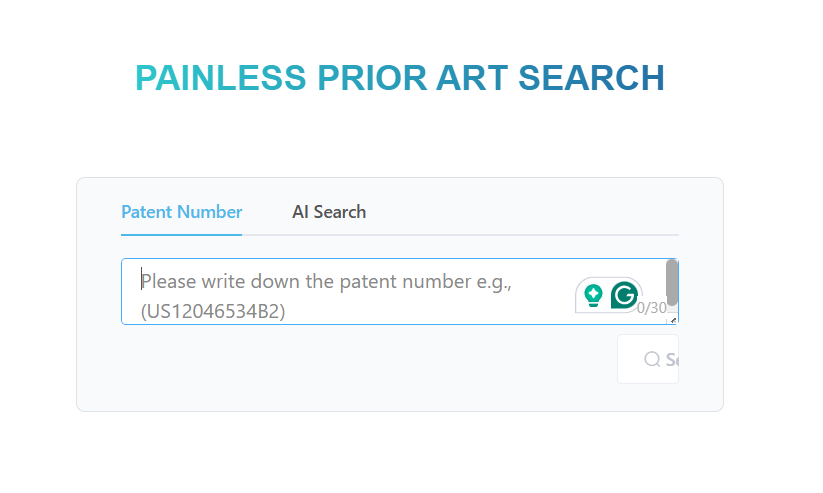This screenshot has height=493, width=823.
Task: Select the Patent Number tab
Action: 181,212
